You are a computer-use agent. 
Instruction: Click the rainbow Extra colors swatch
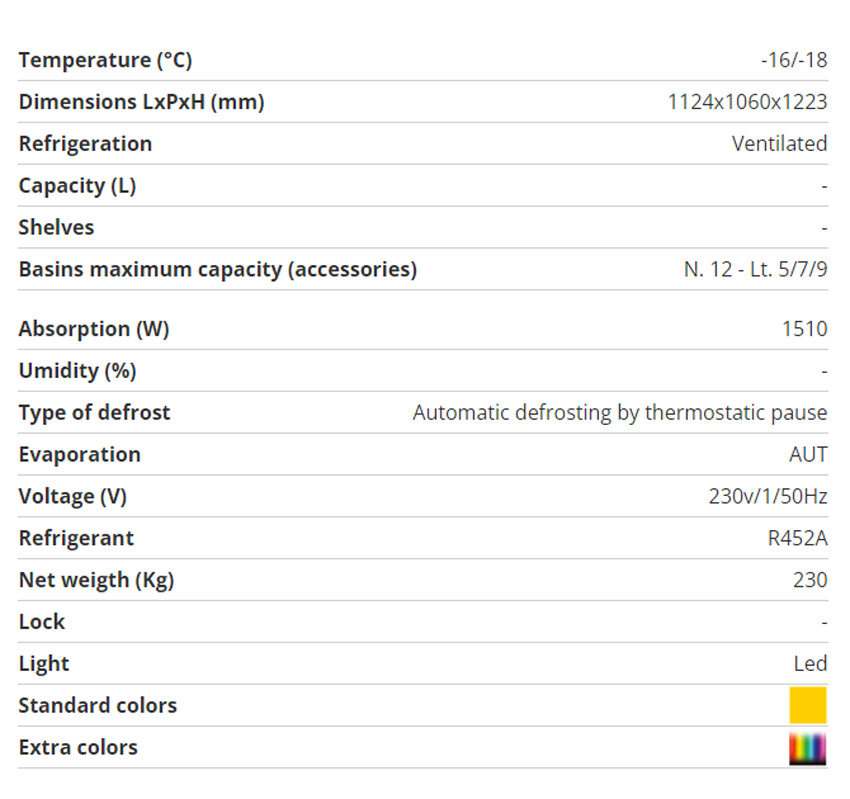(x=808, y=748)
